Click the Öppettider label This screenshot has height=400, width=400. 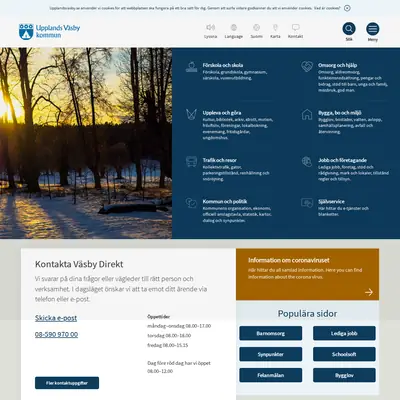click(x=158, y=317)
